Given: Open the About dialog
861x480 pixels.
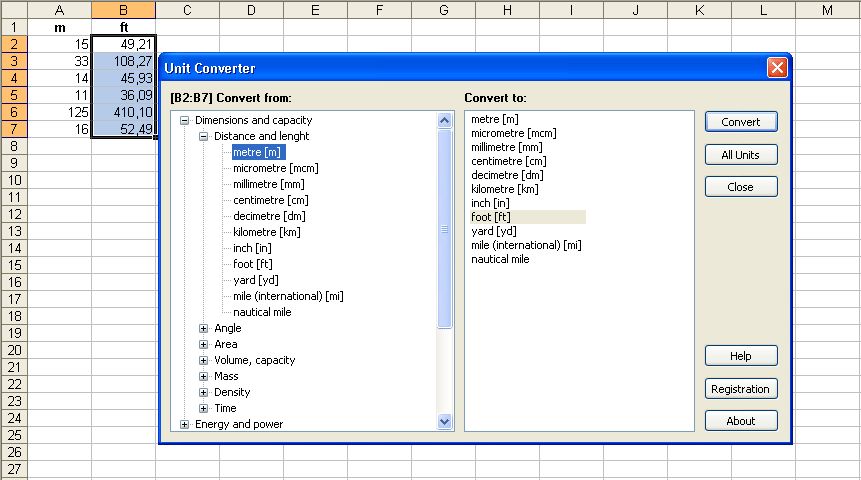Looking at the screenshot, I should (x=741, y=421).
